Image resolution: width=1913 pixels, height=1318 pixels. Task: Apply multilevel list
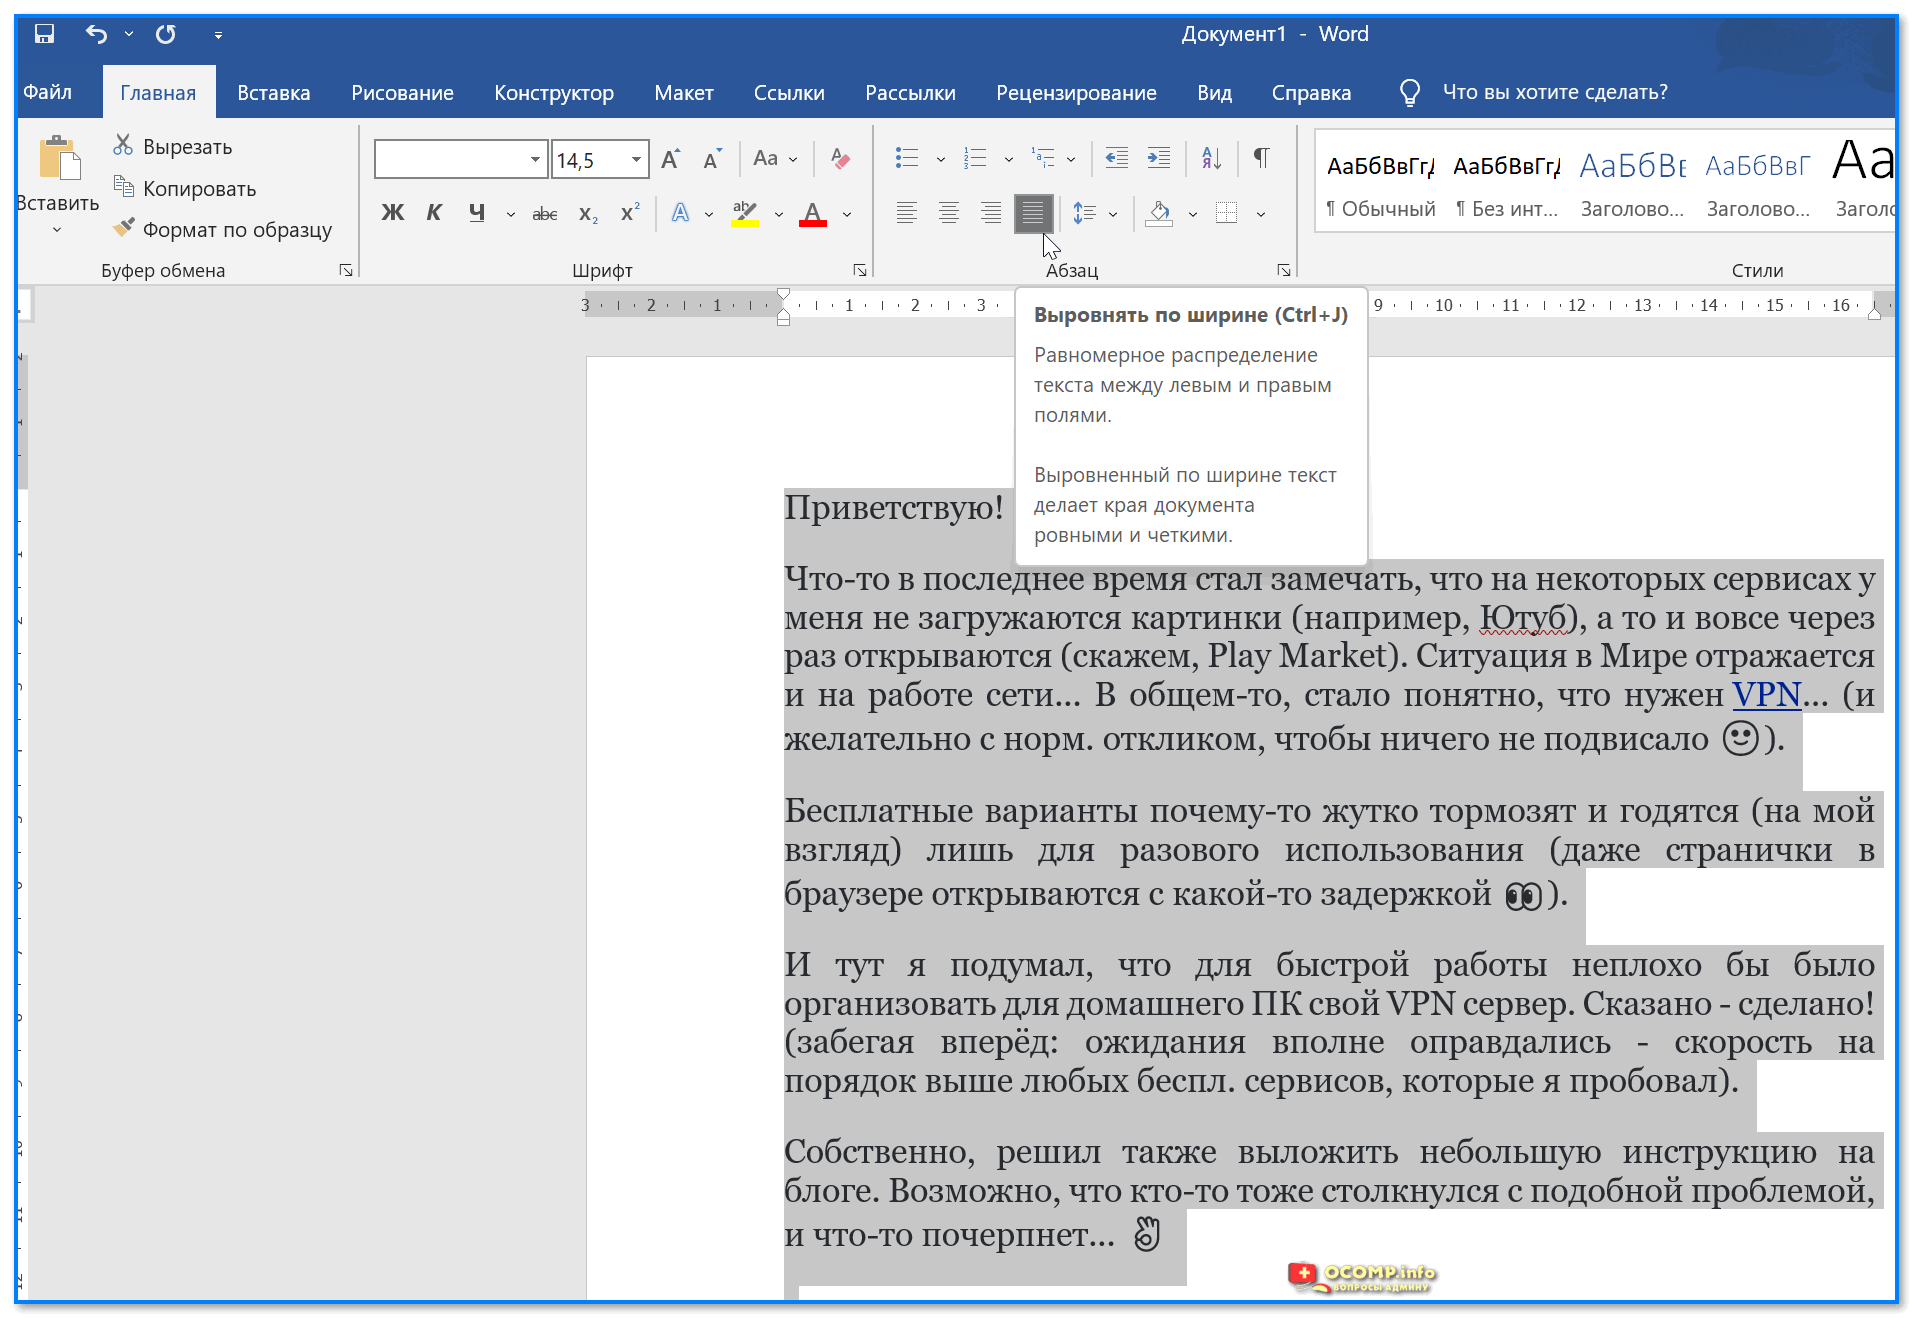coord(1043,158)
